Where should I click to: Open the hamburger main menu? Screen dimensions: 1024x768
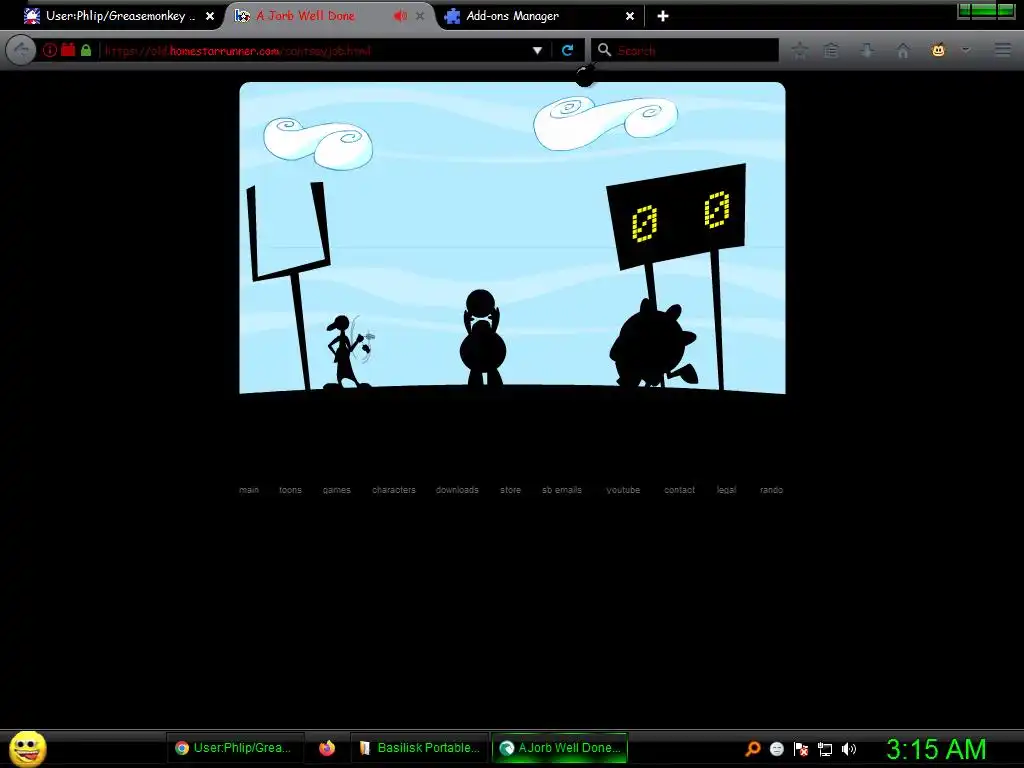(x=1002, y=50)
